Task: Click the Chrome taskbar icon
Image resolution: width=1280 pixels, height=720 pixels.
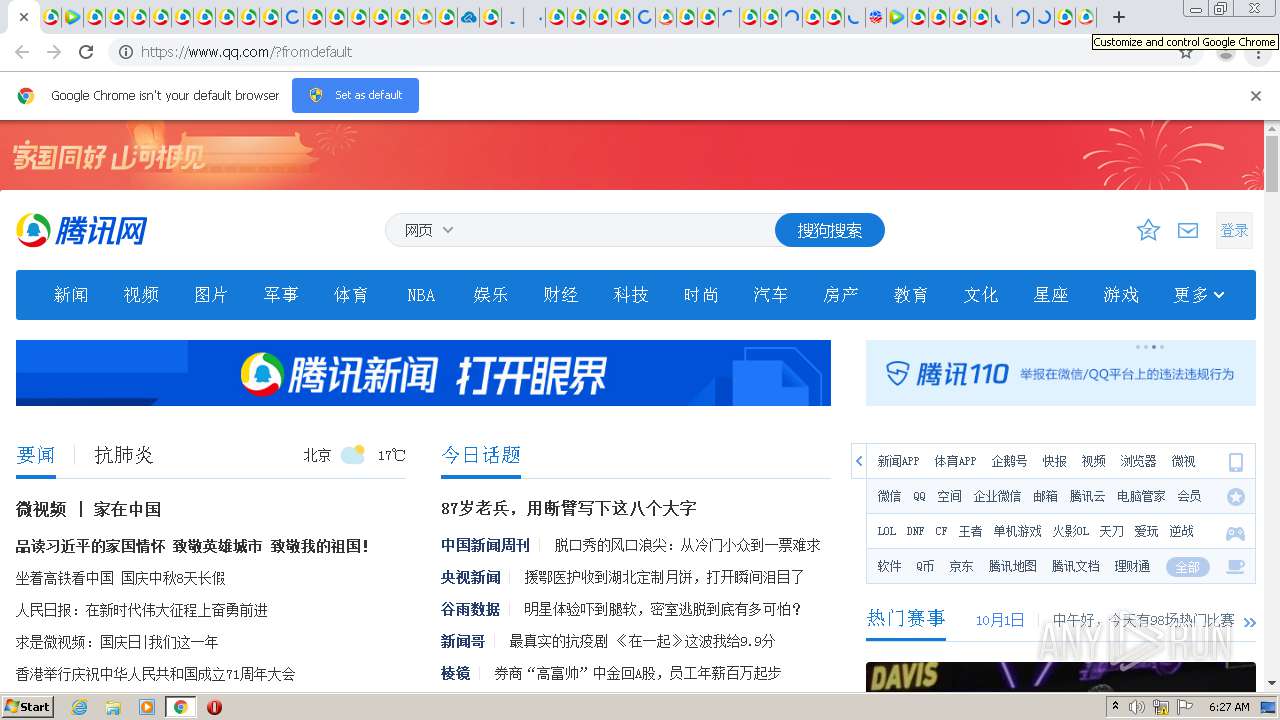Action: (x=180, y=707)
